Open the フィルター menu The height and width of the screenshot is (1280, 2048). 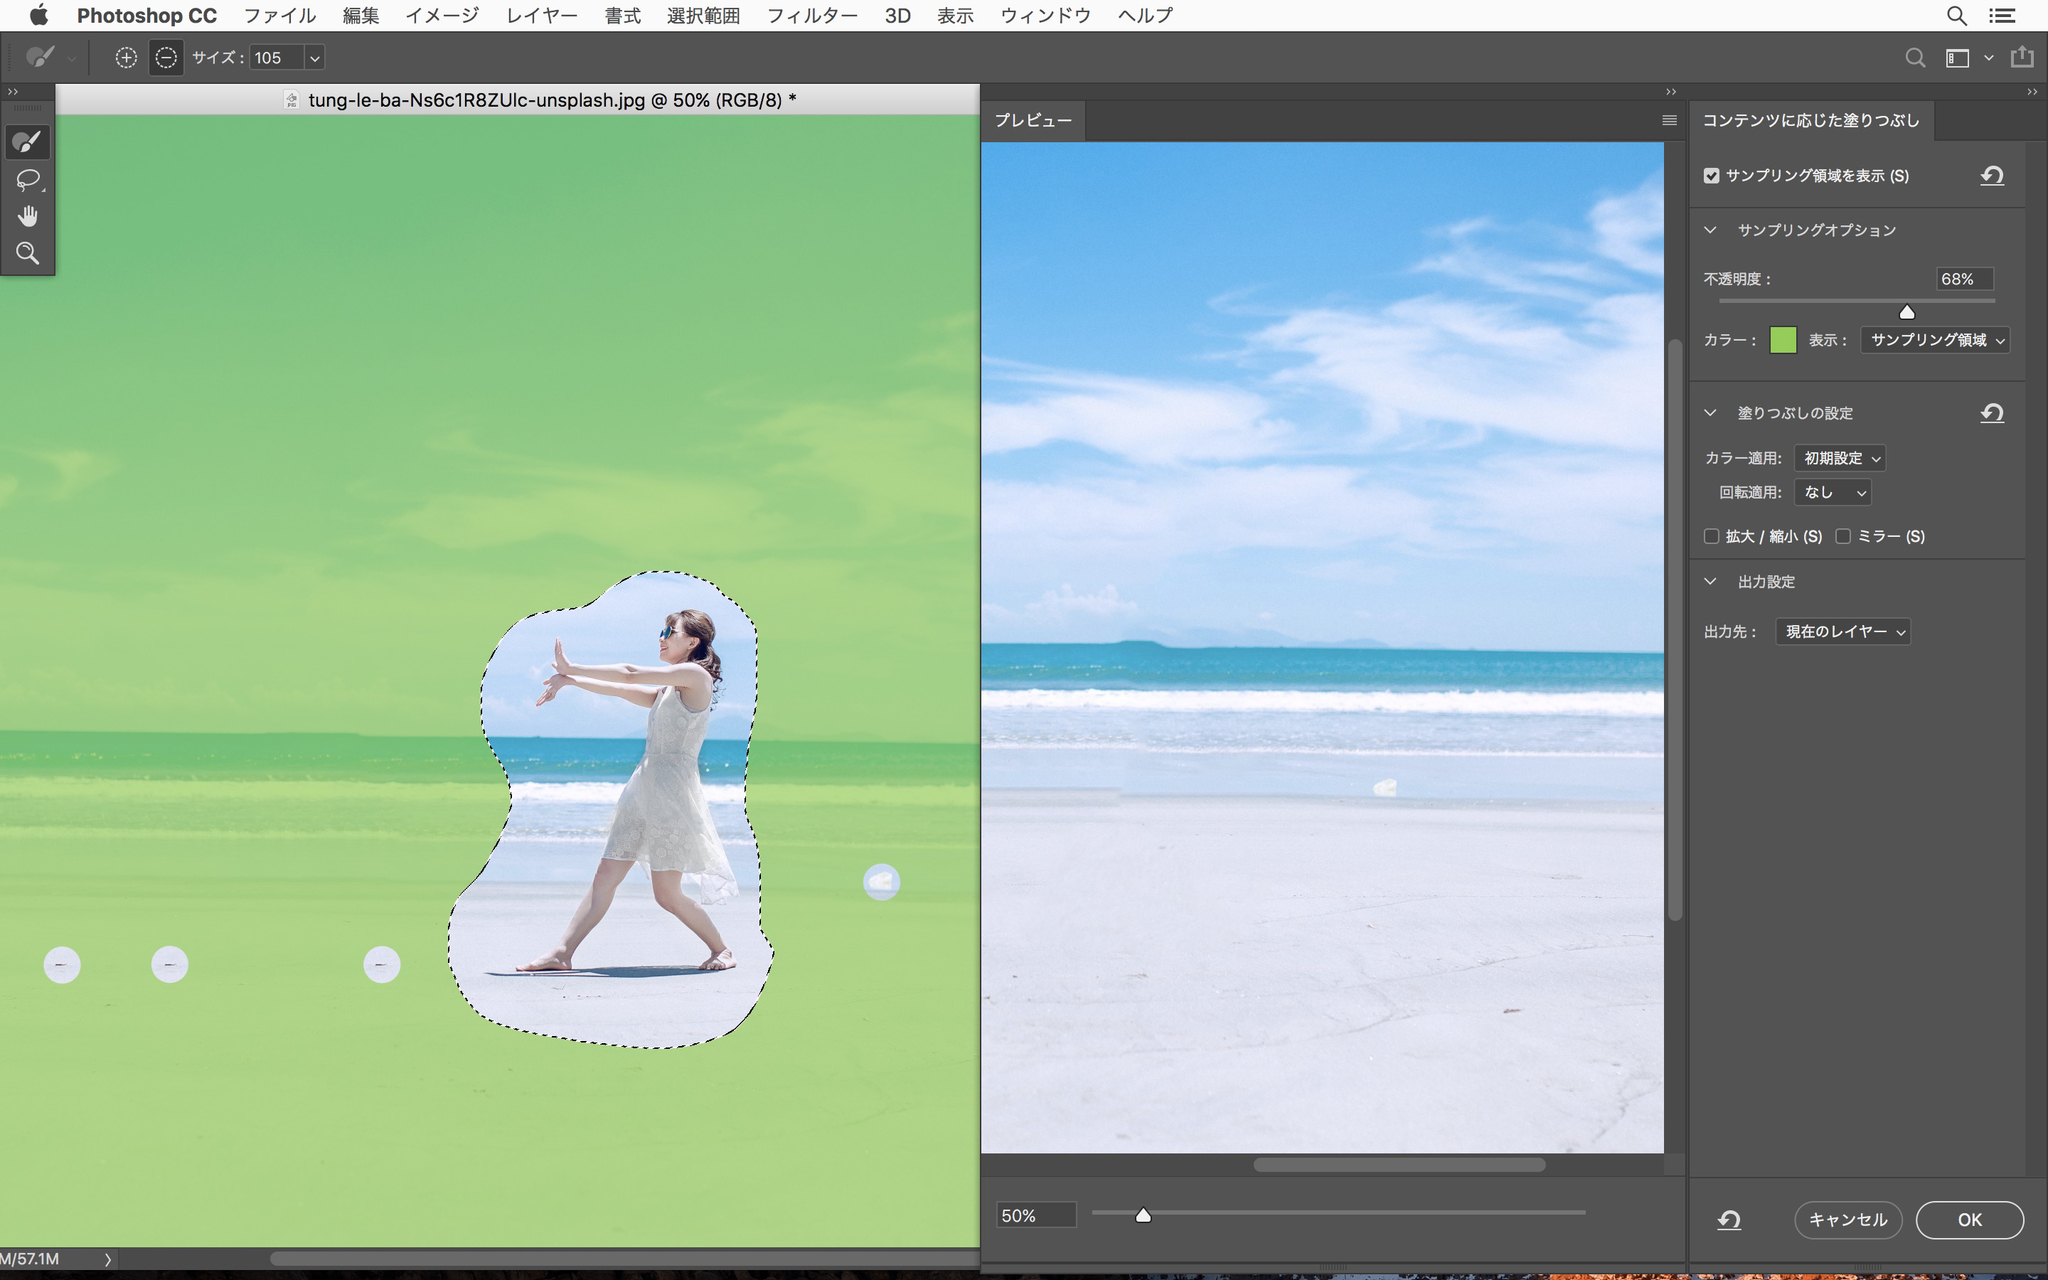pos(812,16)
